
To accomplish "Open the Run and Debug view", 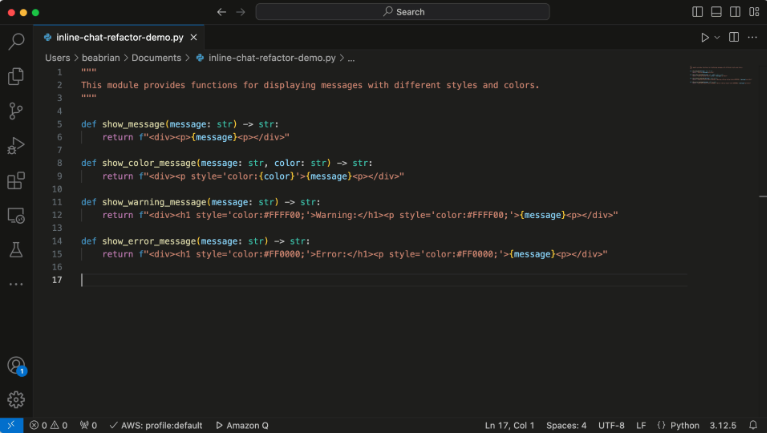I will point(16,146).
